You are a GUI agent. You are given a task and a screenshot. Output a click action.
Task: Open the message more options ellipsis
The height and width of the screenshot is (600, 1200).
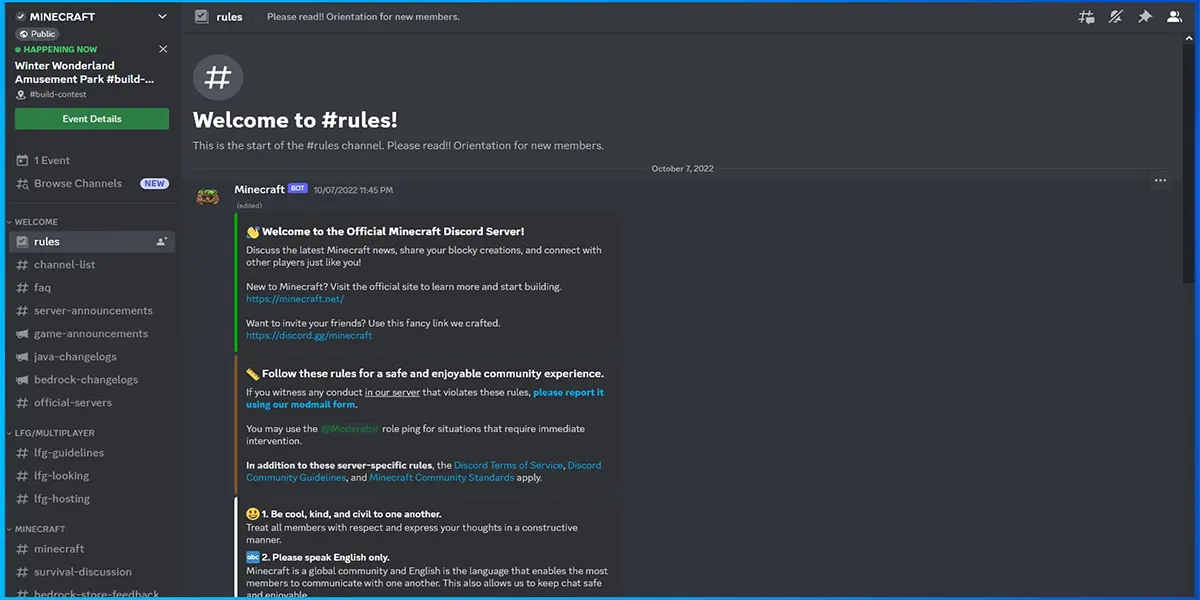[x=1160, y=181]
